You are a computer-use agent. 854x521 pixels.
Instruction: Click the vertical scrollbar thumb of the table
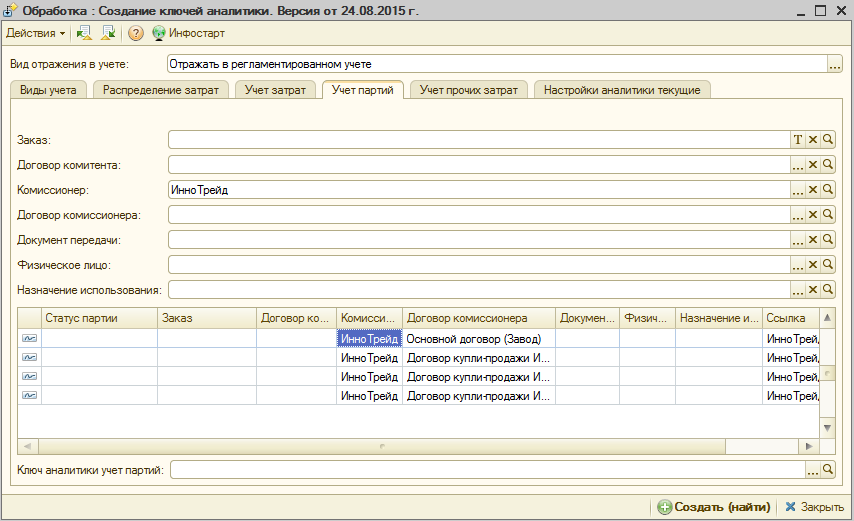827,373
